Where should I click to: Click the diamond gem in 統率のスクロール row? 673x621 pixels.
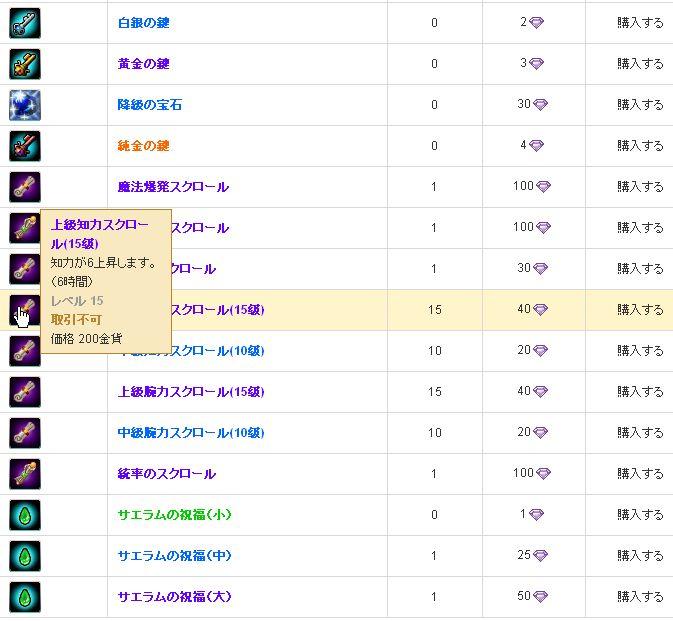[543, 474]
